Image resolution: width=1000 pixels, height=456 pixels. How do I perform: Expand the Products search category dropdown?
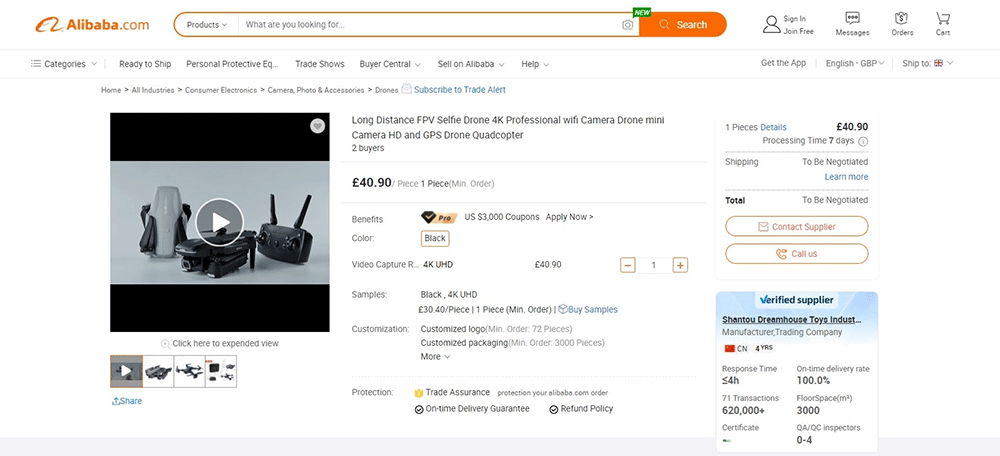click(x=206, y=25)
